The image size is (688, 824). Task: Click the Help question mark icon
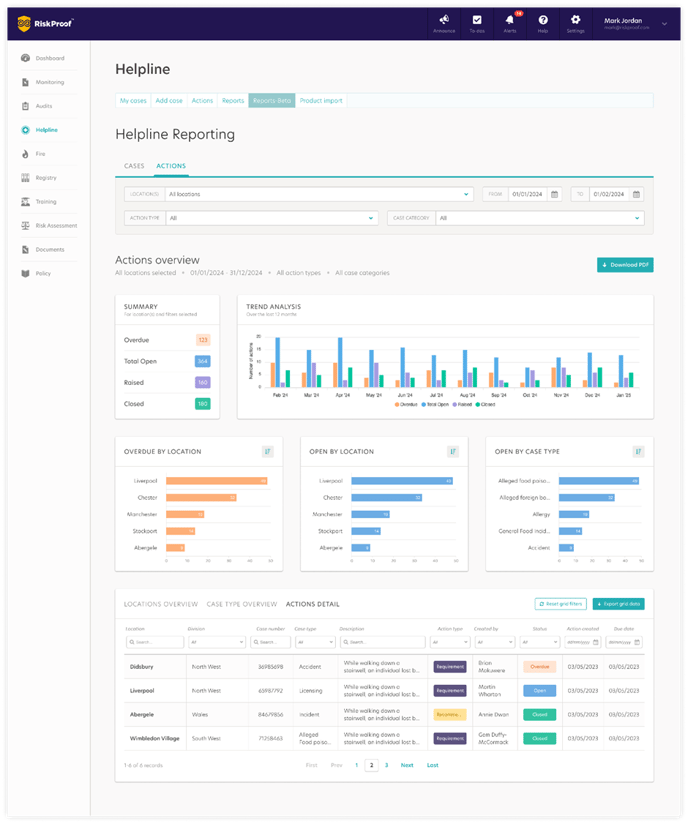pyautogui.click(x=543, y=20)
